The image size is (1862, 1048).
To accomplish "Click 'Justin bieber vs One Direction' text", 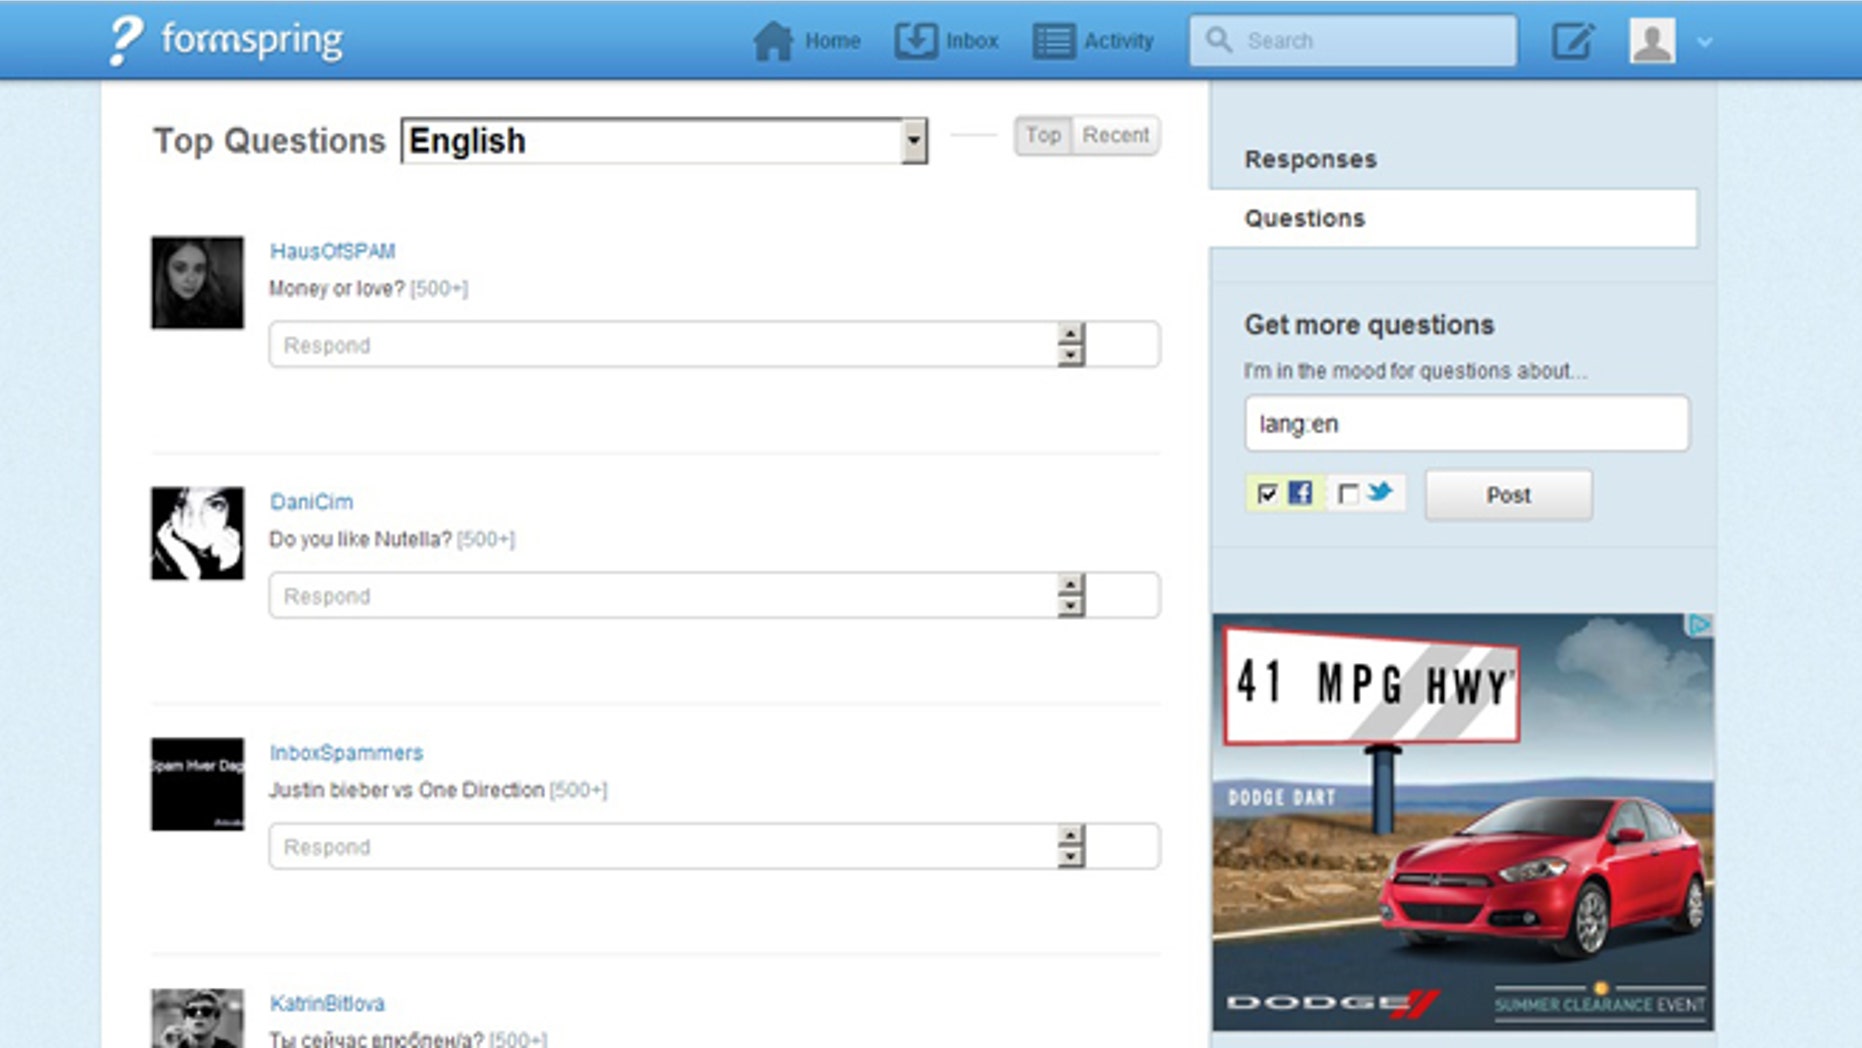I will 407,790.
